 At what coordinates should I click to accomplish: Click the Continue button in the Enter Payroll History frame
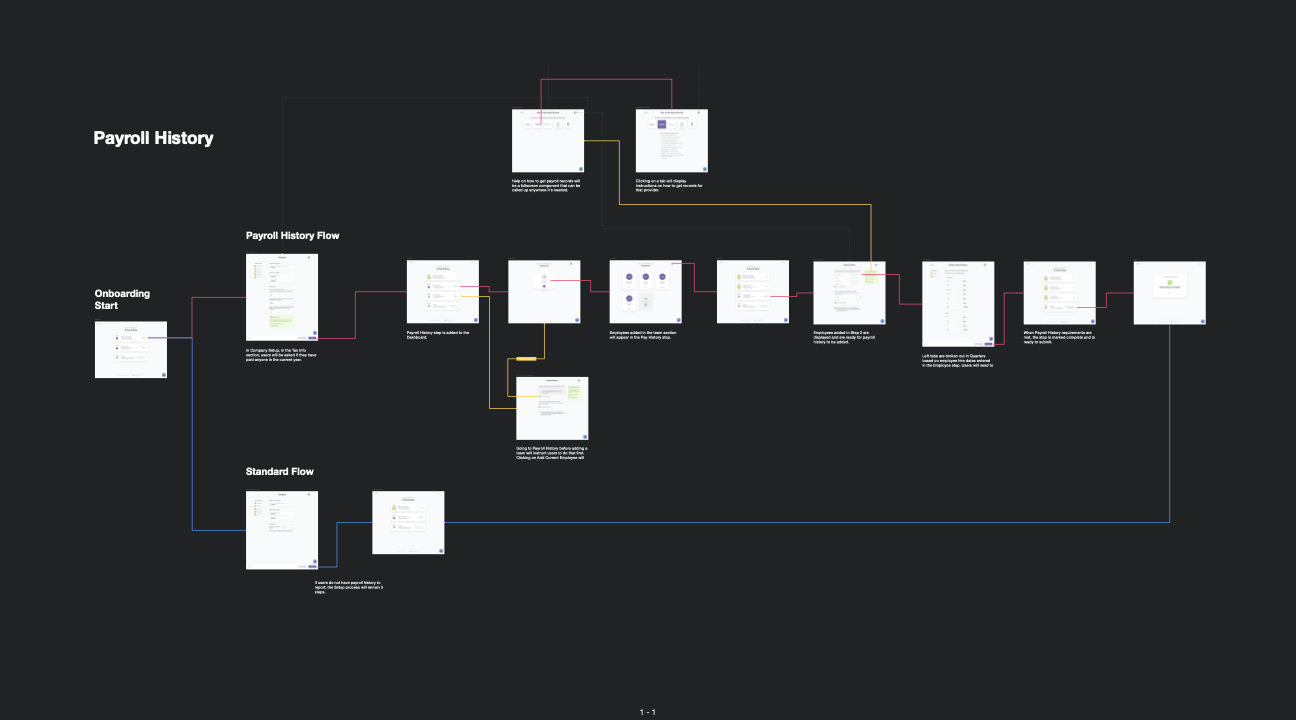[x=988, y=344]
